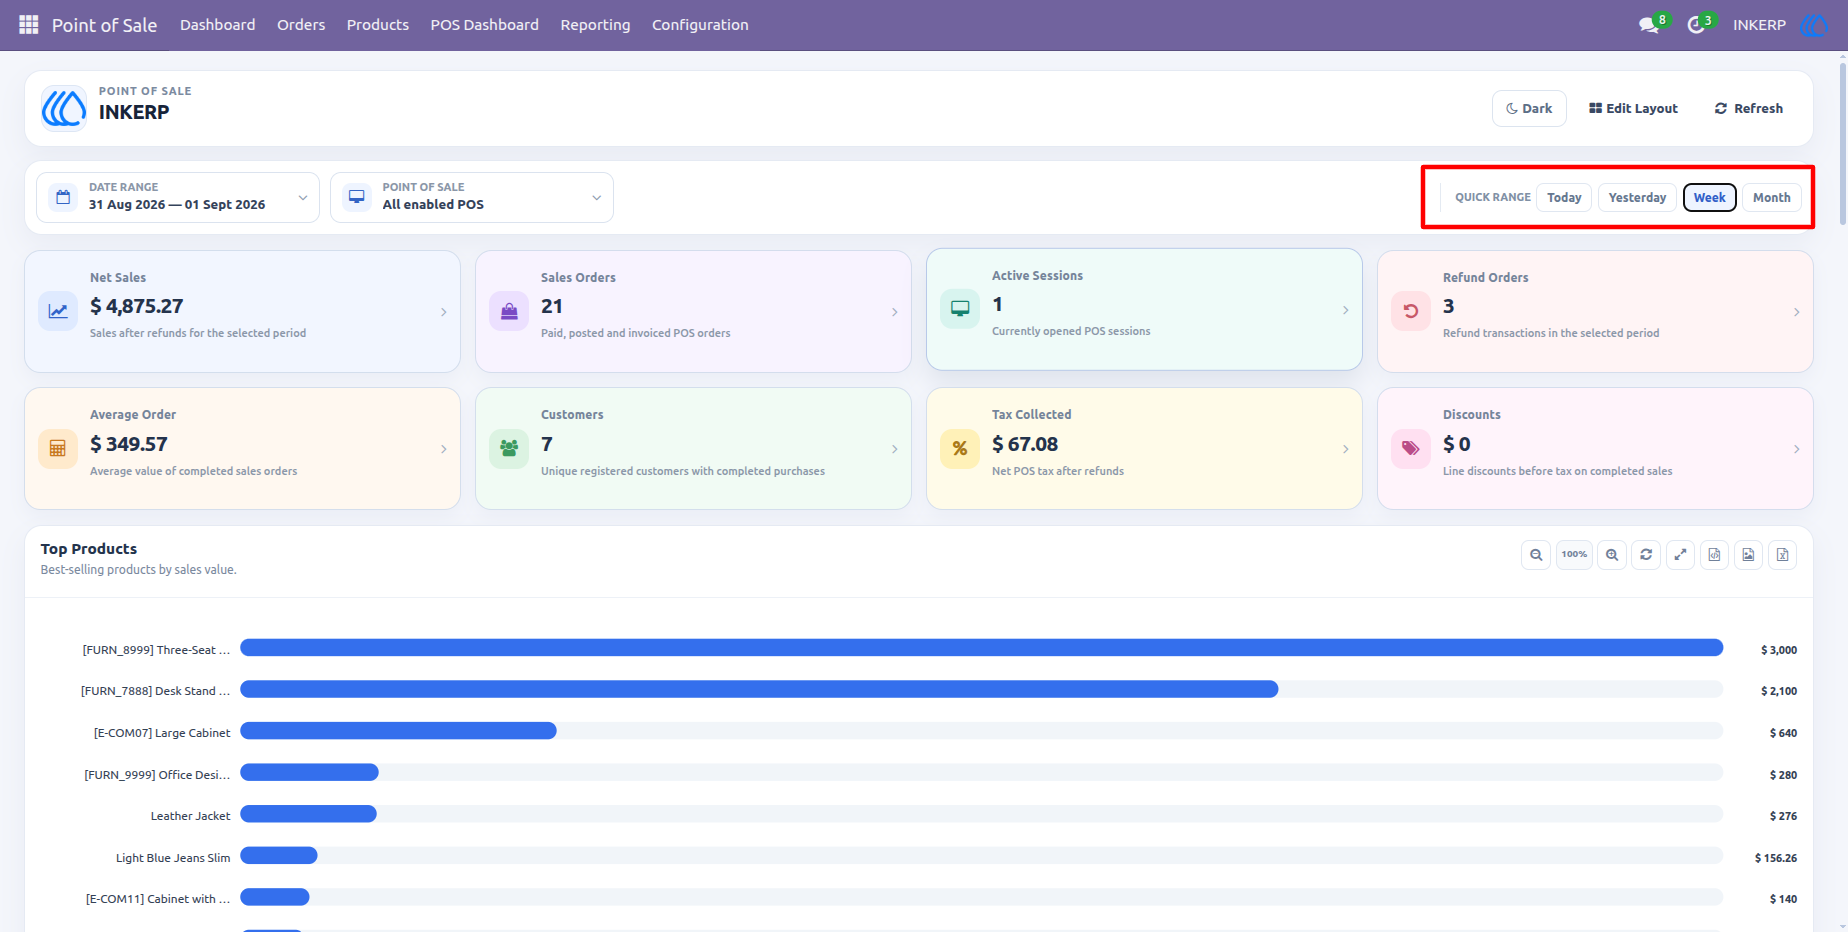Export Top Products chart as code file

pos(1714,554)
